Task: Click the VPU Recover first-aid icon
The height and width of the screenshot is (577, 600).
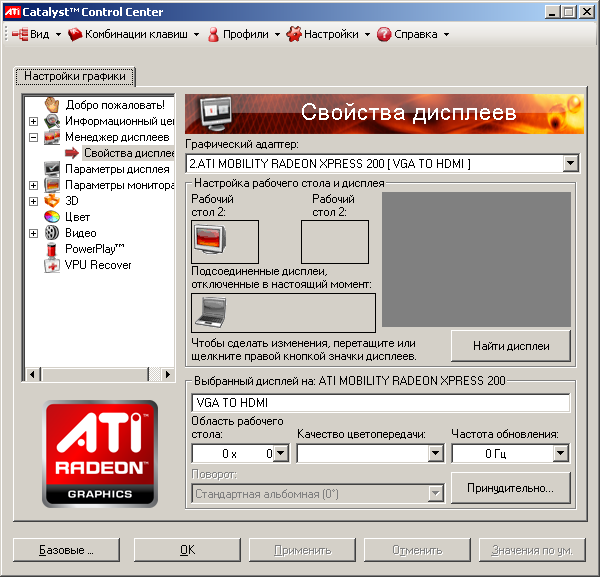Action: (52, 265)
